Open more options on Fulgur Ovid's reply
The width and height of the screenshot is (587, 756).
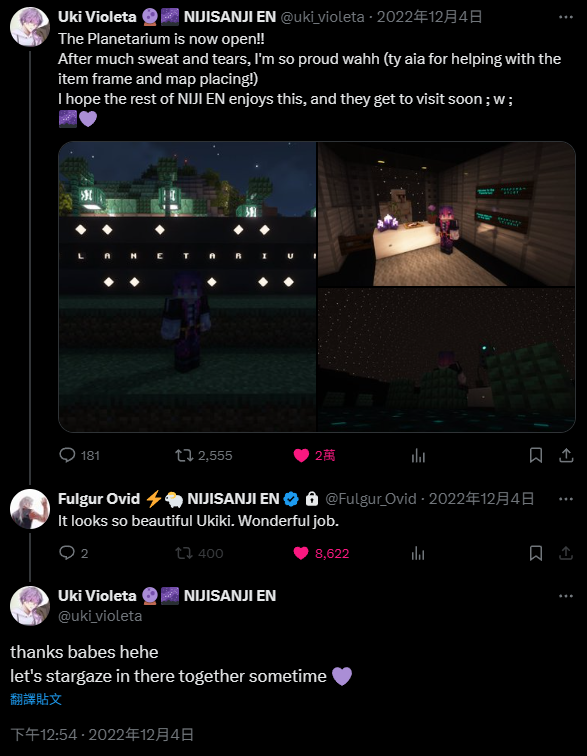(x=566, y=499)
